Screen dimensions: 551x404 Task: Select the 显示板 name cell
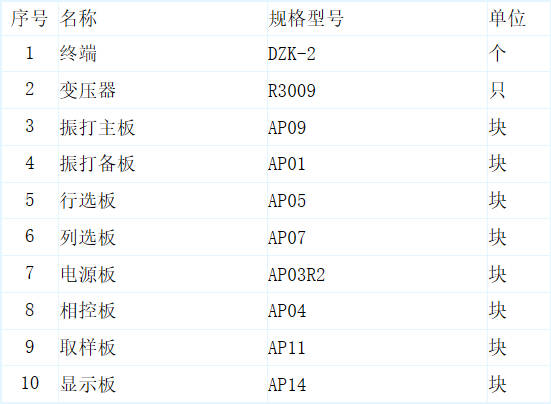pos(163,384)
